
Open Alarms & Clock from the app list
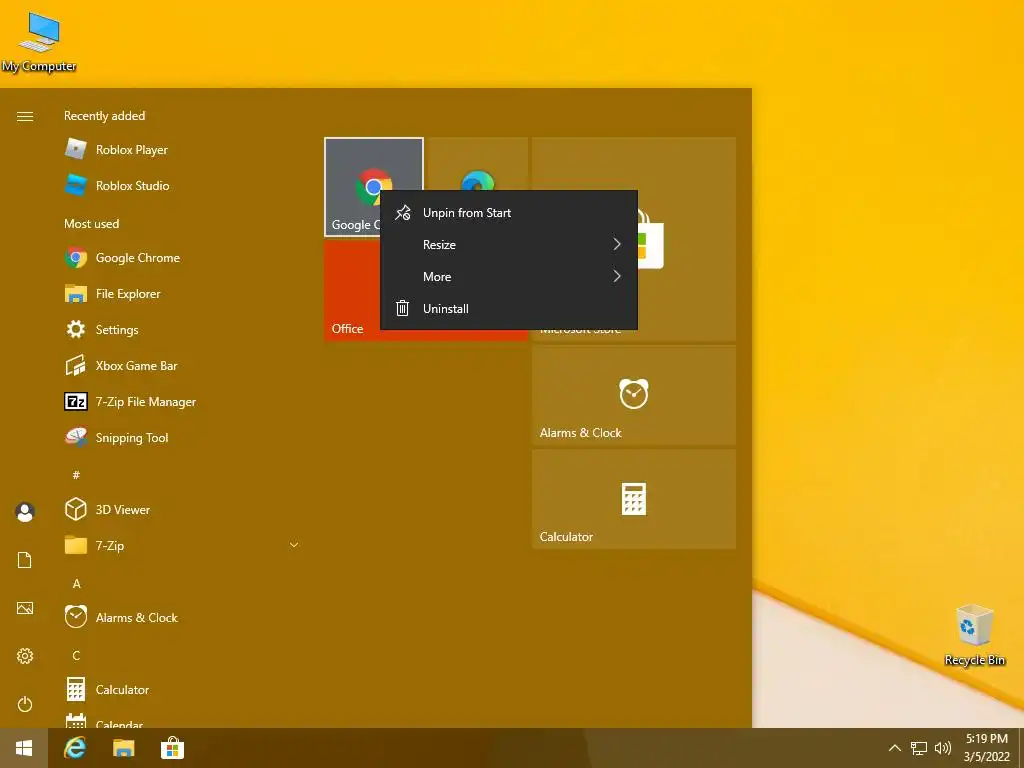coord(183,617)
